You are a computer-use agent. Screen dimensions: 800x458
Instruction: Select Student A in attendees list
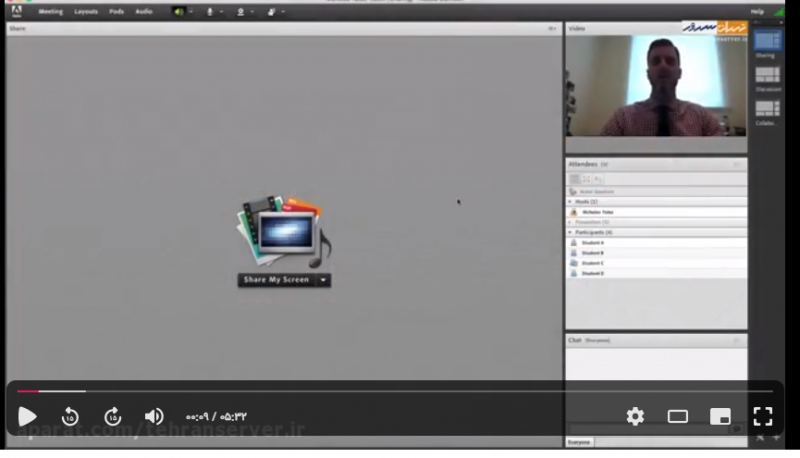(x=593, y=243)
